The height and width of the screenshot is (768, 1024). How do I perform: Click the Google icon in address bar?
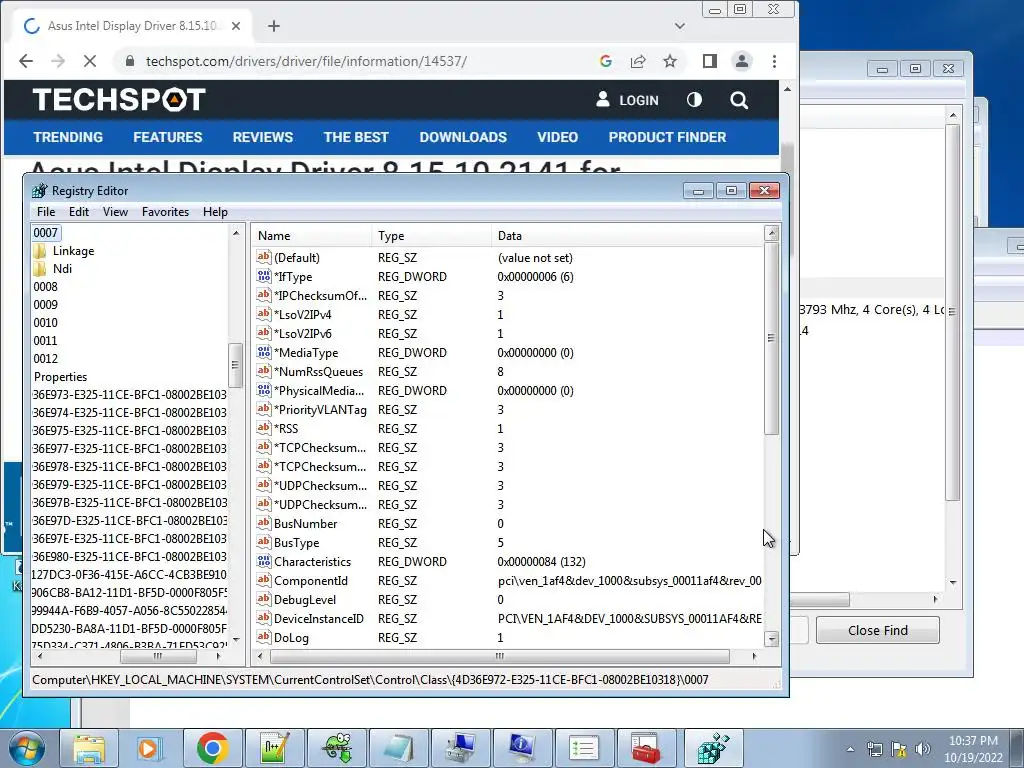tap(605, 61)
